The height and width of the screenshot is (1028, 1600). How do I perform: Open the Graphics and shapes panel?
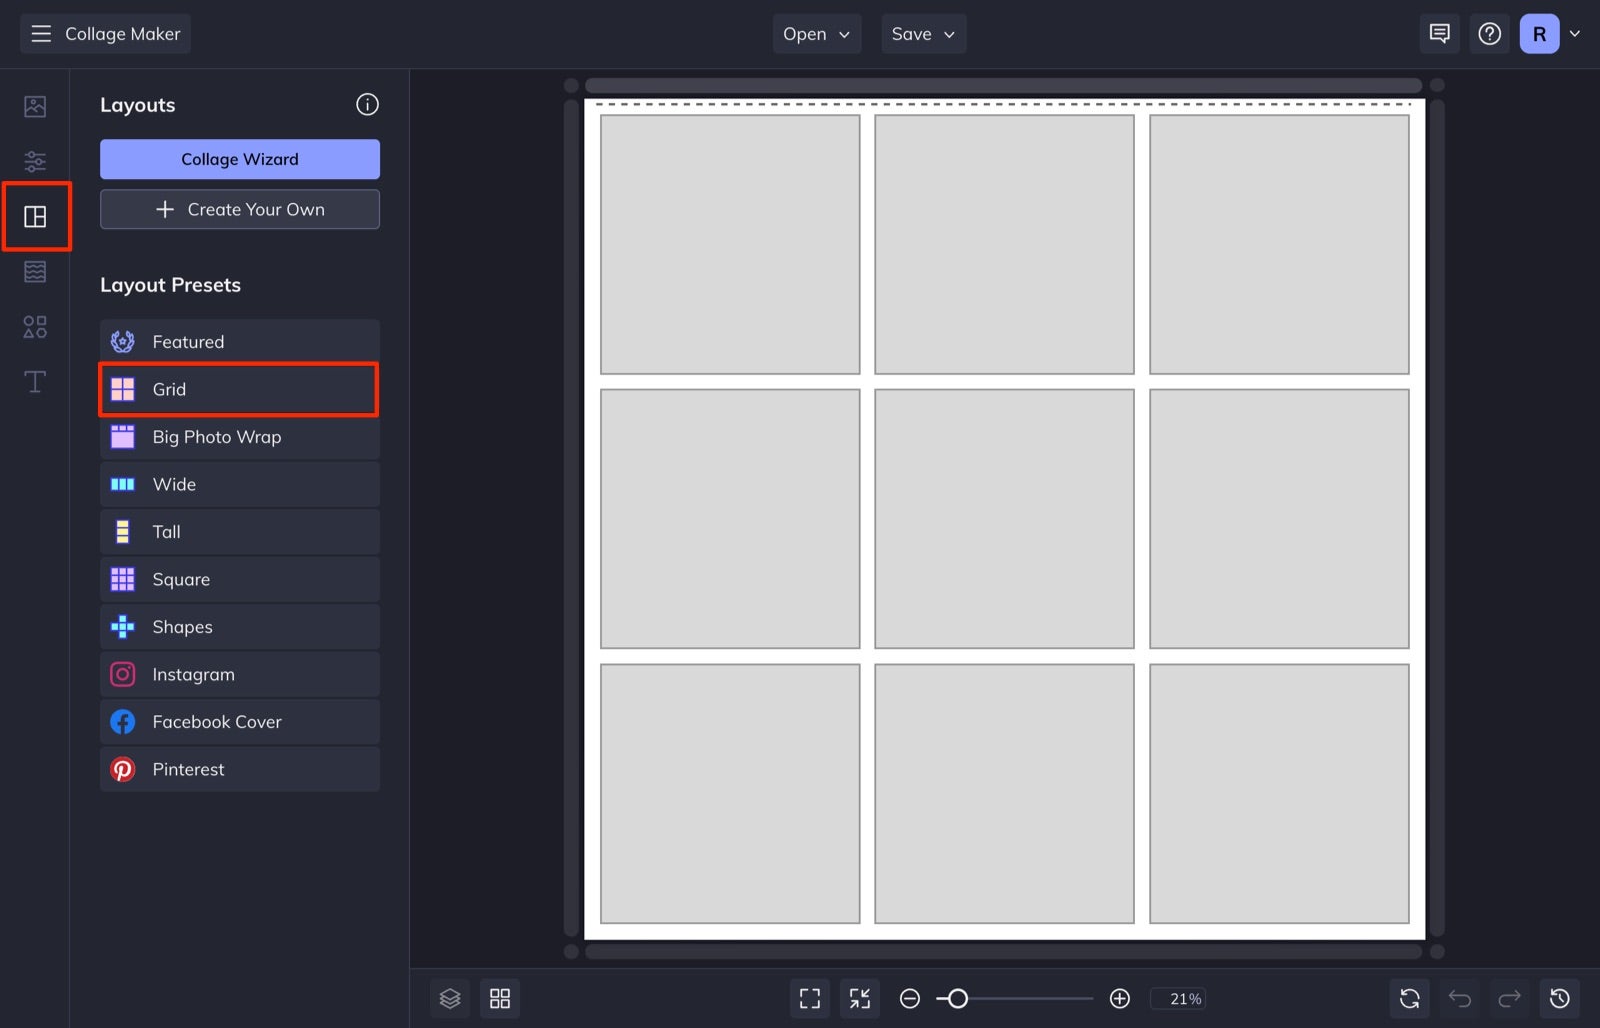click(x=35, y=326)
